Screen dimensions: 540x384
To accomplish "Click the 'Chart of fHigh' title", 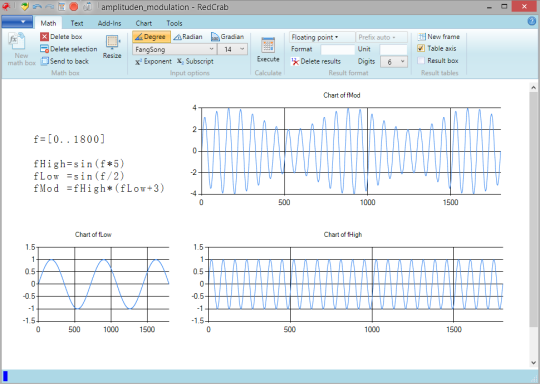I will pos(343,235).
